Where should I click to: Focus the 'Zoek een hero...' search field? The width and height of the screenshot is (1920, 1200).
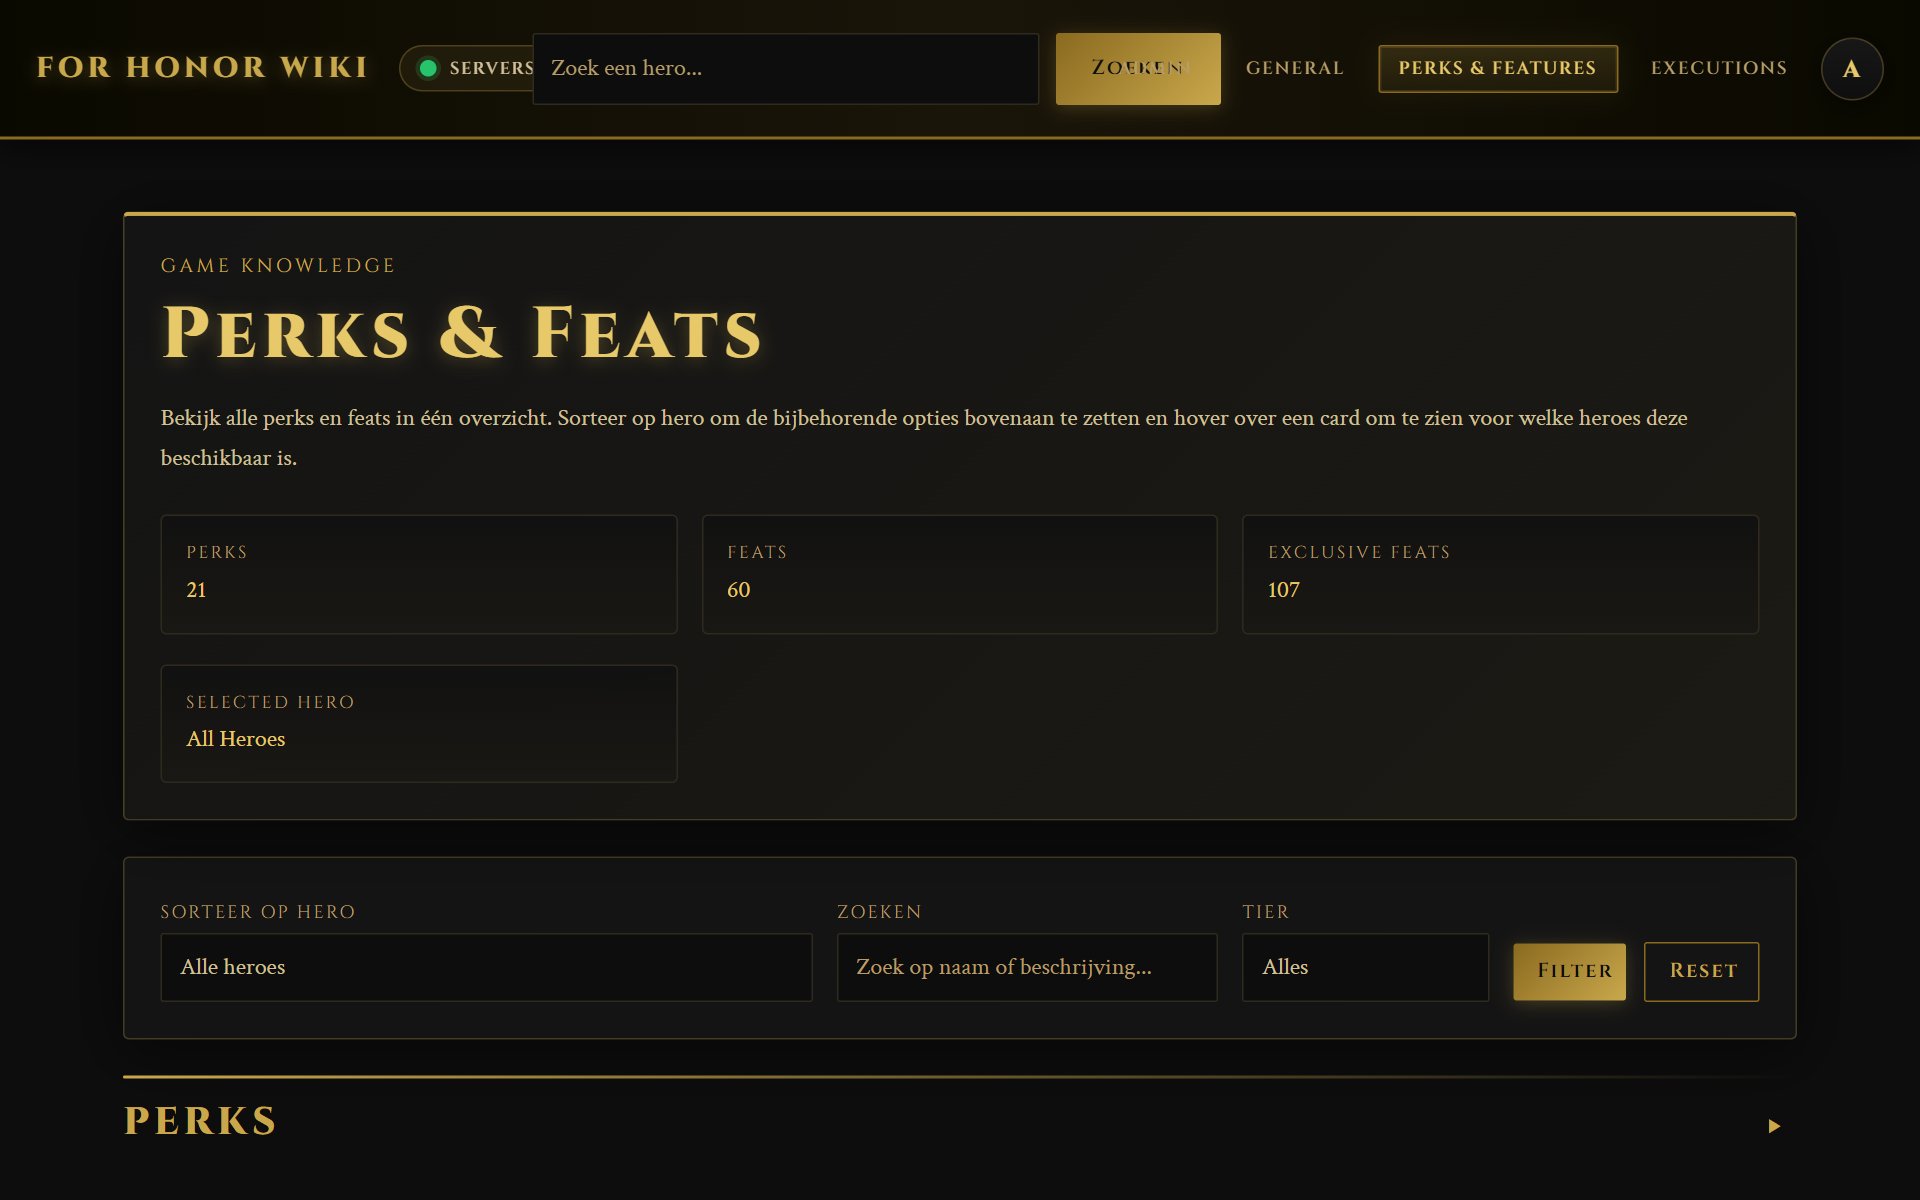click(785, 68)
